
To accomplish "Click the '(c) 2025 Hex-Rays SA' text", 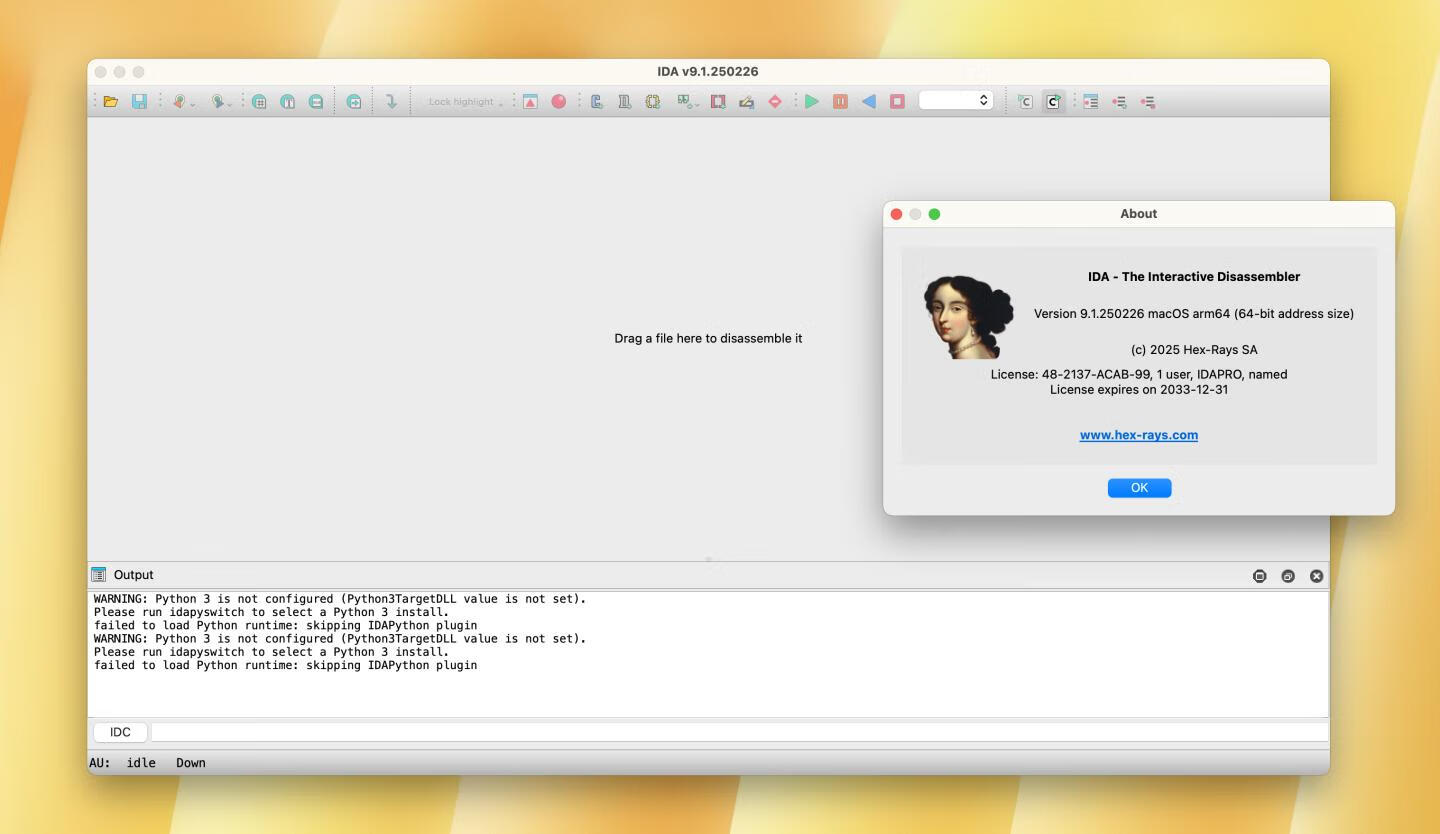I will (1194, 350).
